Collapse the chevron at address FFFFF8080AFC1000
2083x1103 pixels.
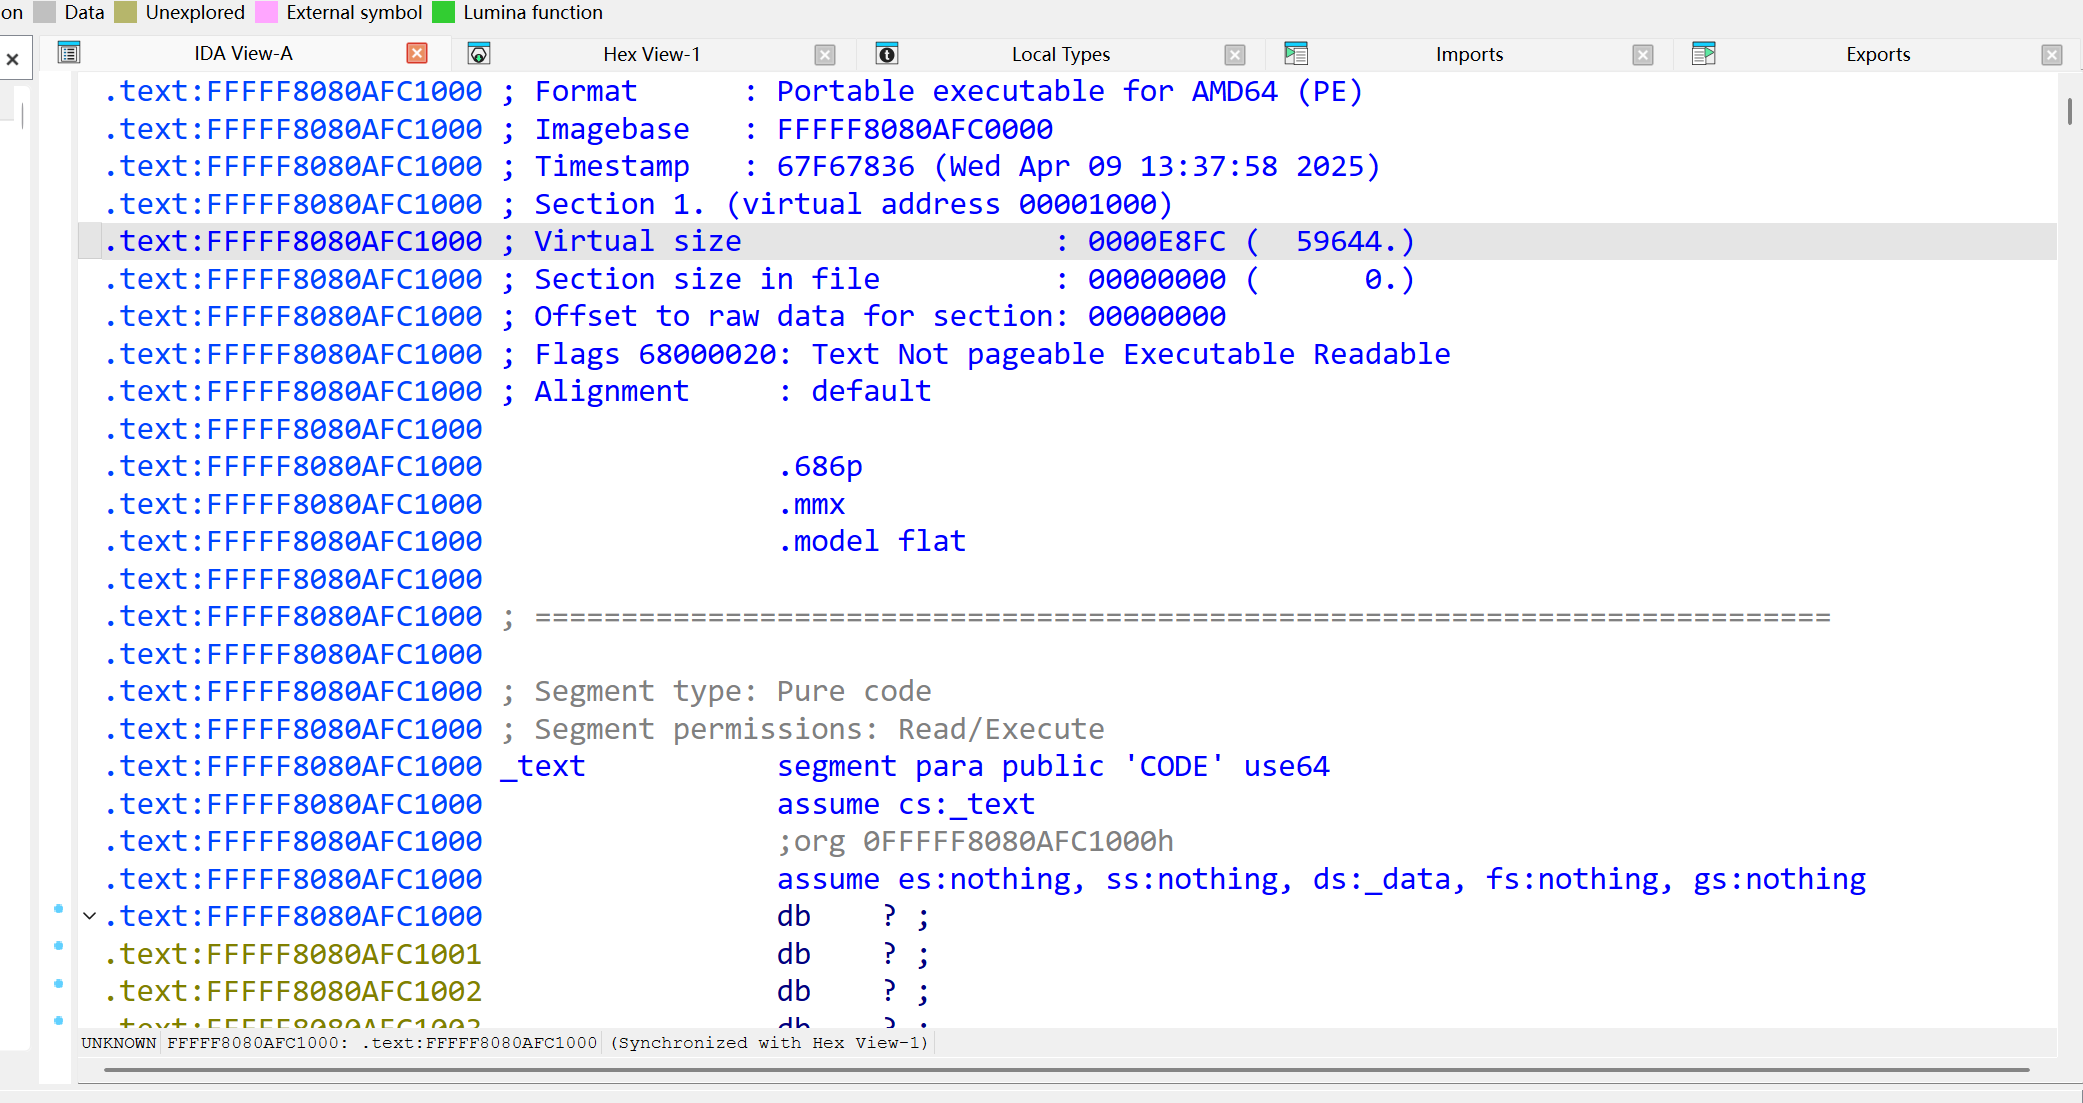click(90, 916)
